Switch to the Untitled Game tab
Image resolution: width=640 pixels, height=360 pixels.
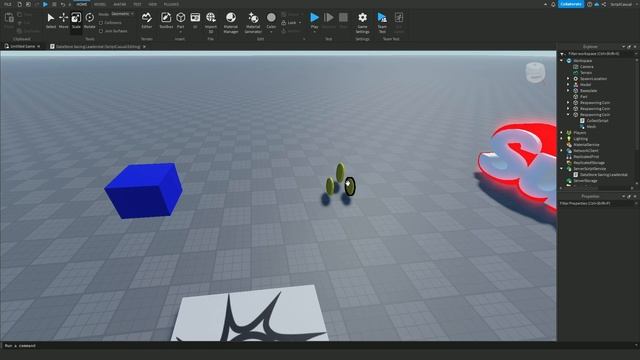click(22, 47)
